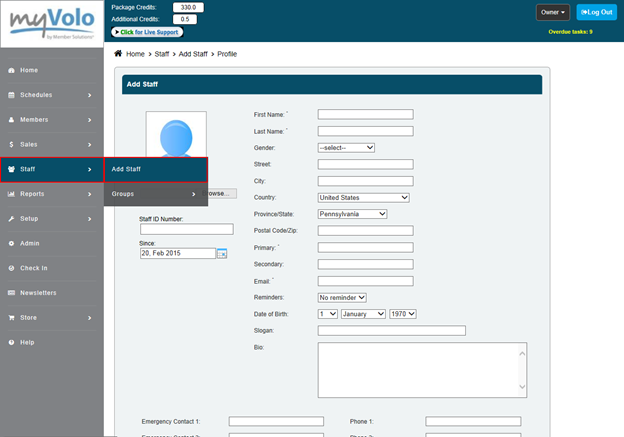Open the Gender select dropdown
This screenshot has height=437, width=624.
(x=346, y=147)
